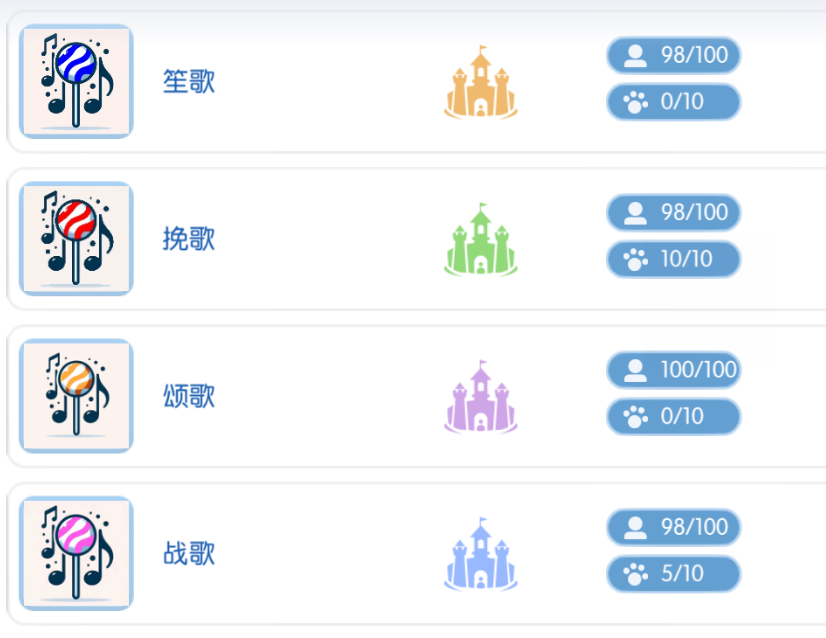Click 挽歌's 98/100 member count badge
This screenshot has height=638, width=826.
(x=673, y=212)
